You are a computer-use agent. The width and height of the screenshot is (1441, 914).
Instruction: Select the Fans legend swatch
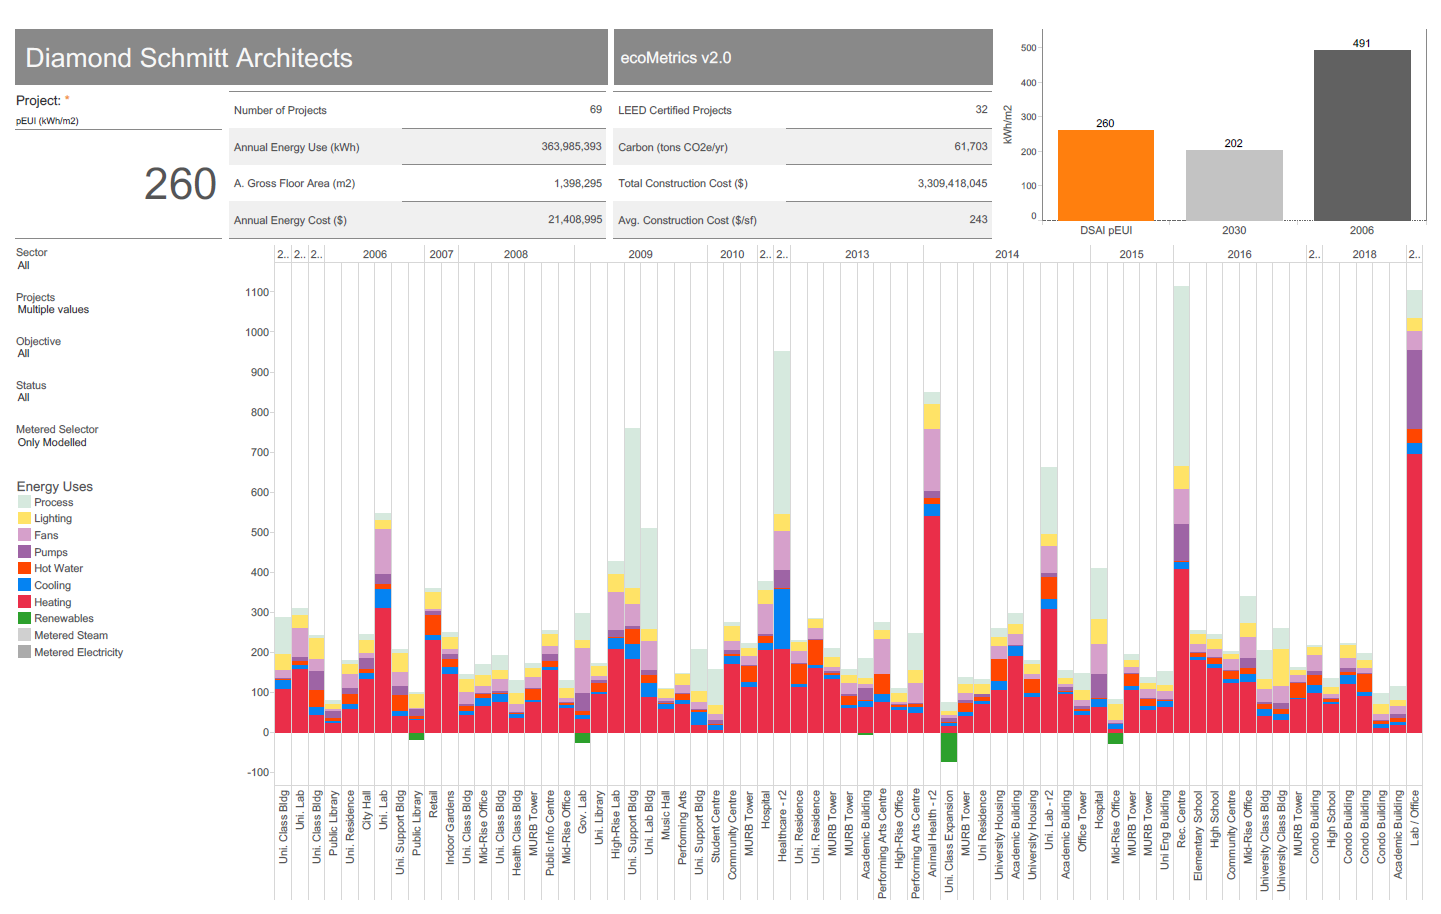[24, 535]
